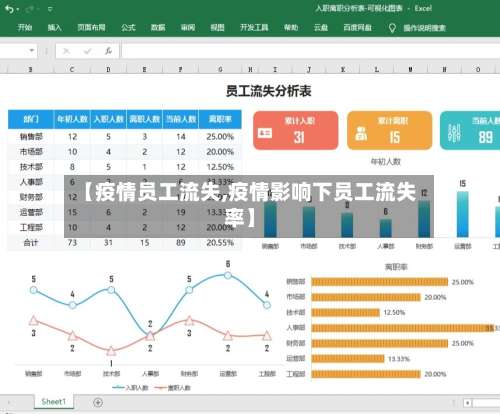Select column O header

478,69
